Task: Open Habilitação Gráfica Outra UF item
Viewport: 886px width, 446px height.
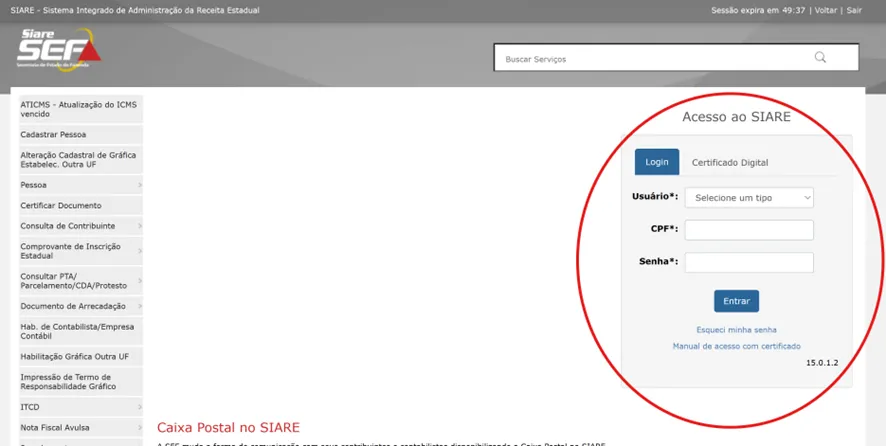Action: [81, 357]
